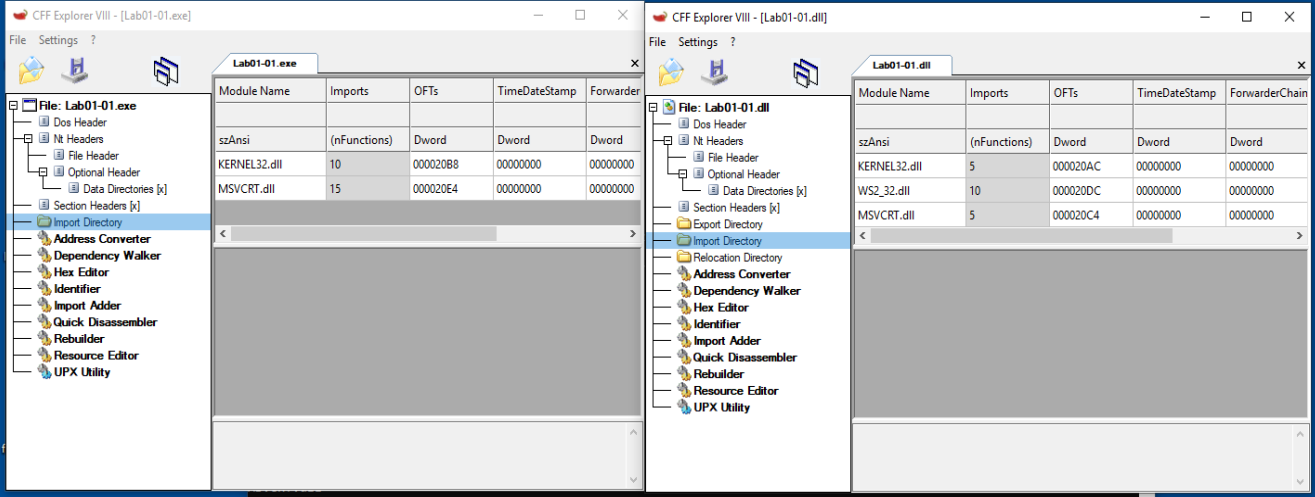Viewport: 1315px width, 497px height.
Task: Open Resource Editor in Lab01-01.exe tree
Action: tap(96, 355)
